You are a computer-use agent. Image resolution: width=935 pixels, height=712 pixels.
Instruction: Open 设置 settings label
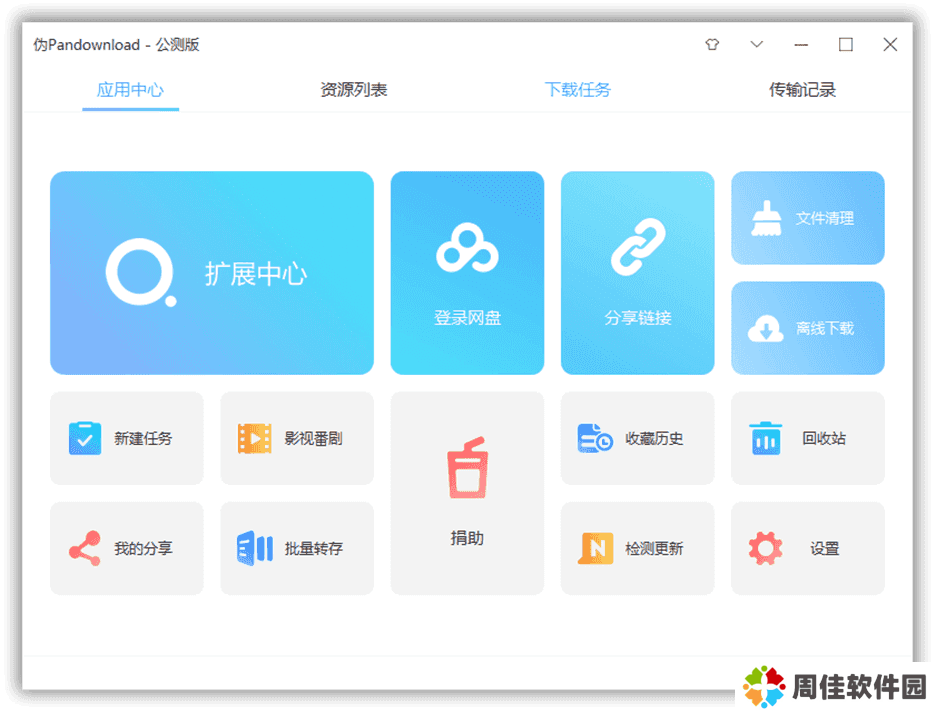click(825, 548)
